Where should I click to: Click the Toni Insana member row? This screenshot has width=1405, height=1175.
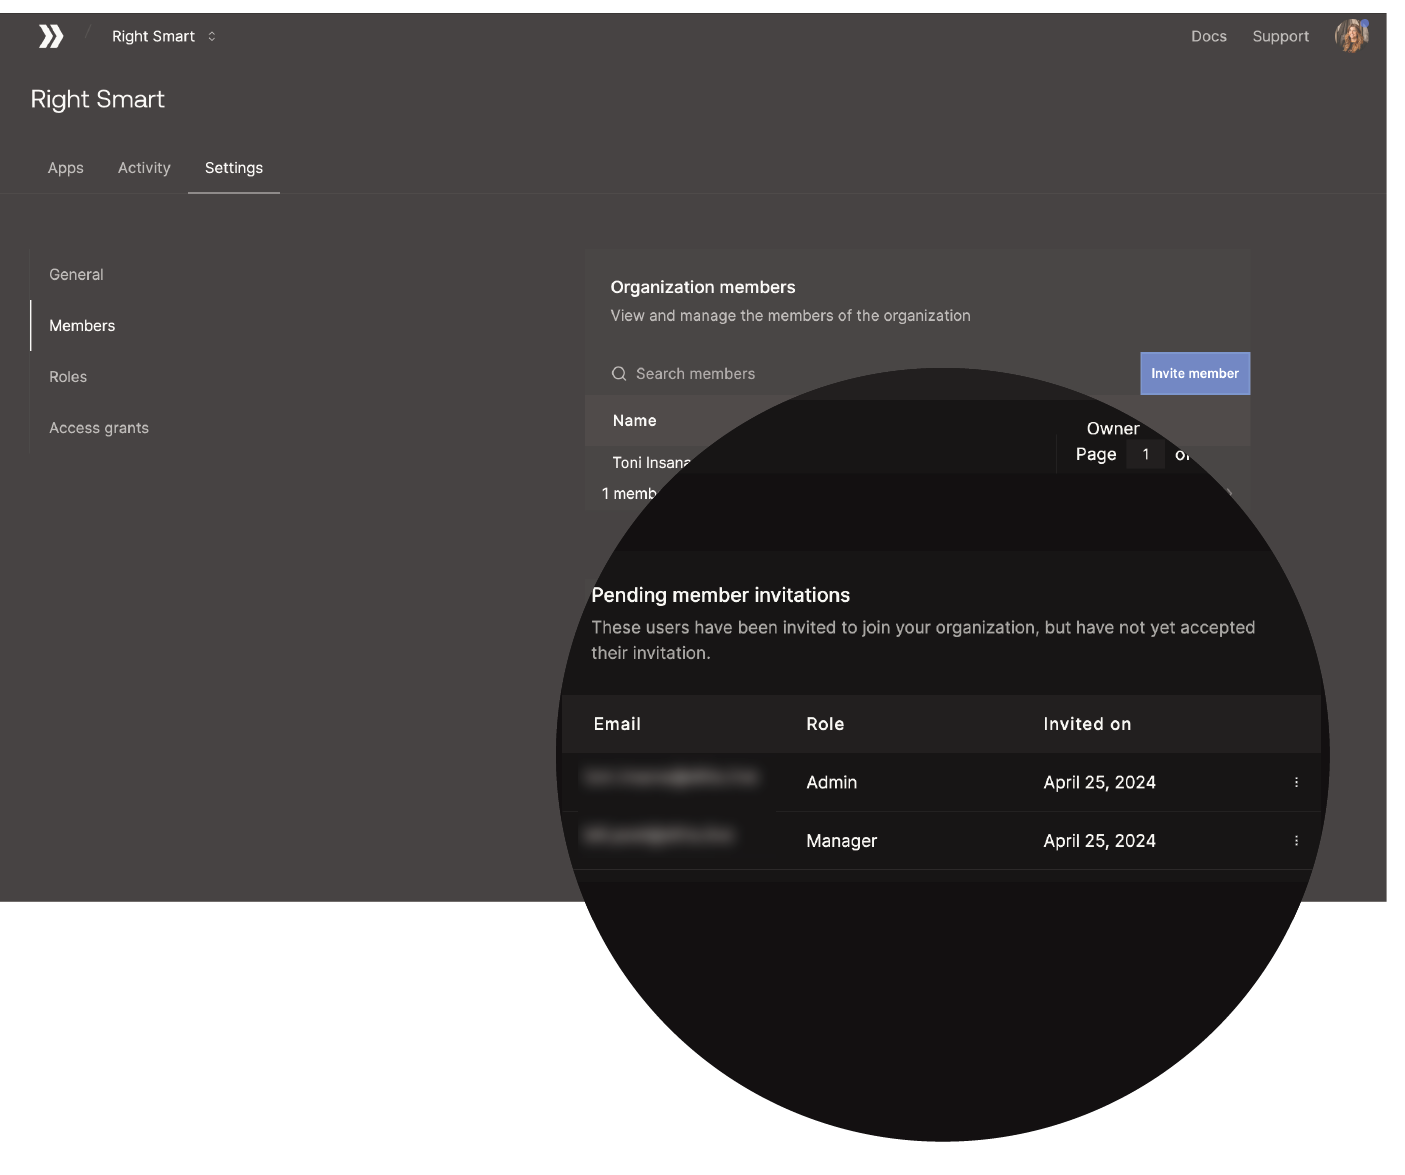click(652, 462)
